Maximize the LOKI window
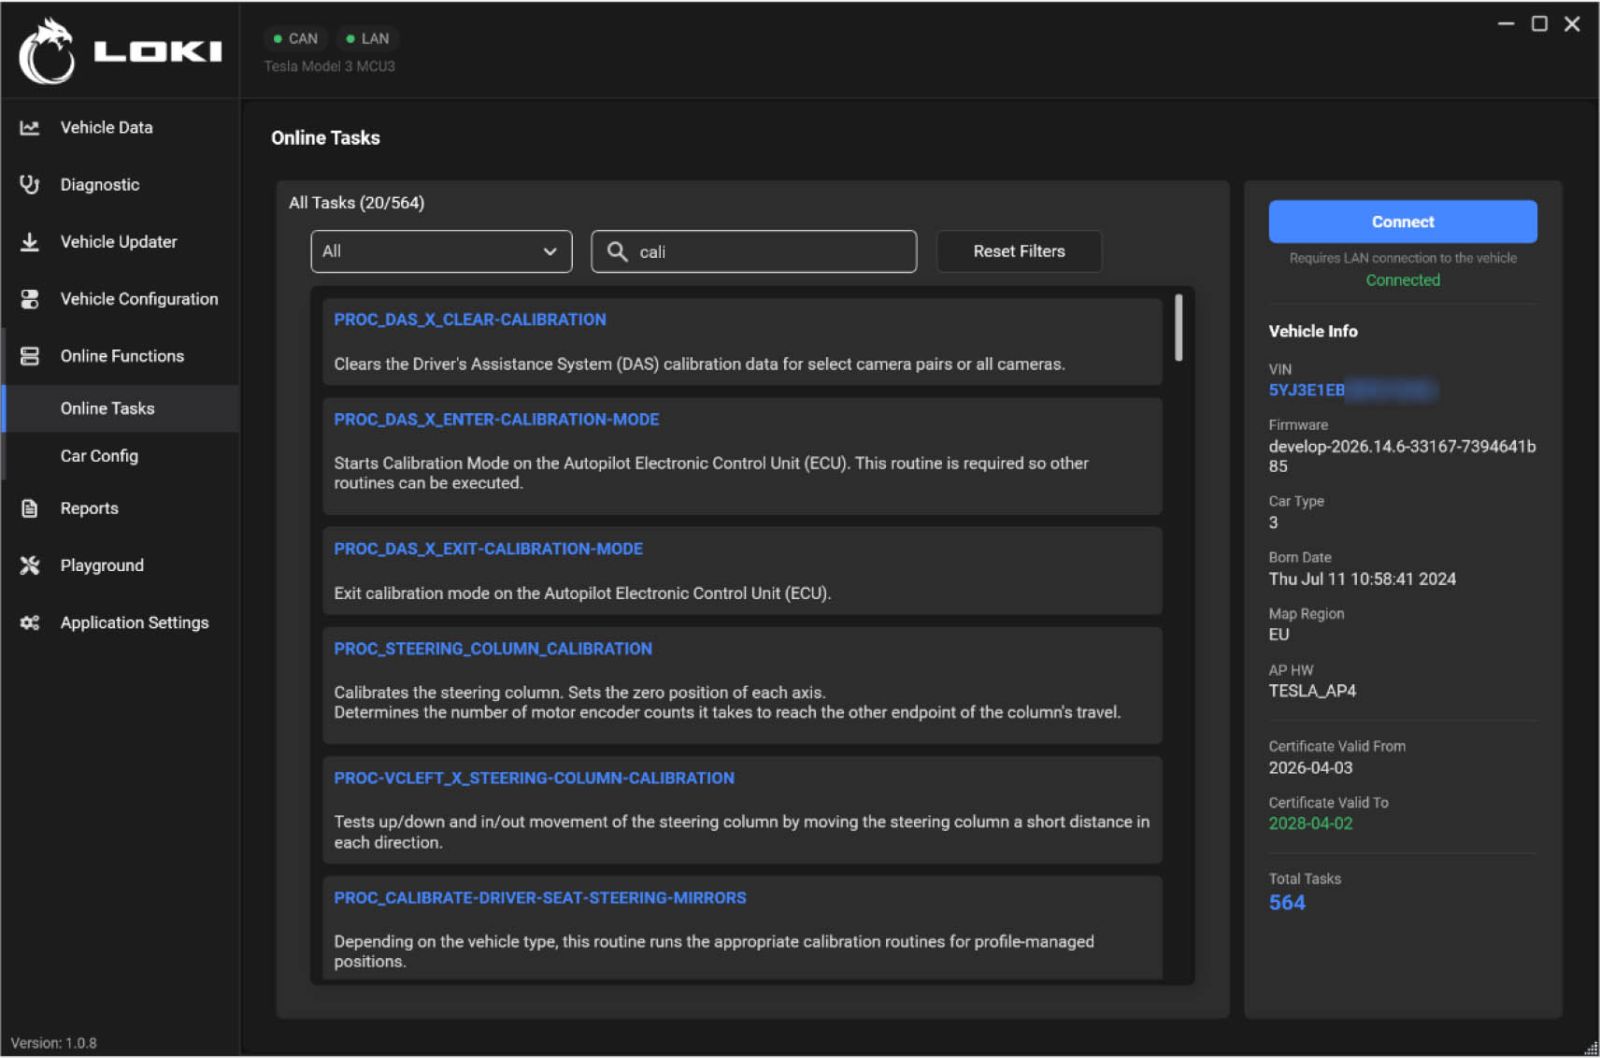This screenshot has width=1600, height=1058. tap(1539, 23)
